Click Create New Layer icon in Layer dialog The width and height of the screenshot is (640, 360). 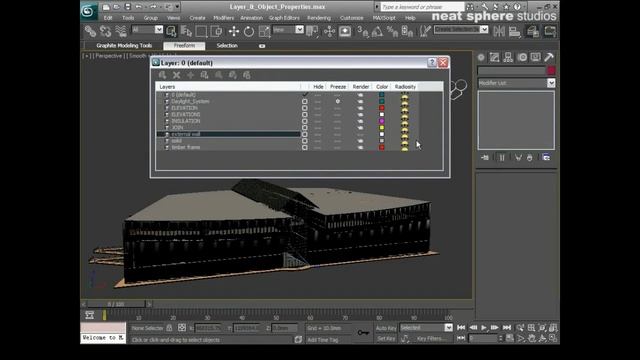[162, 75]
